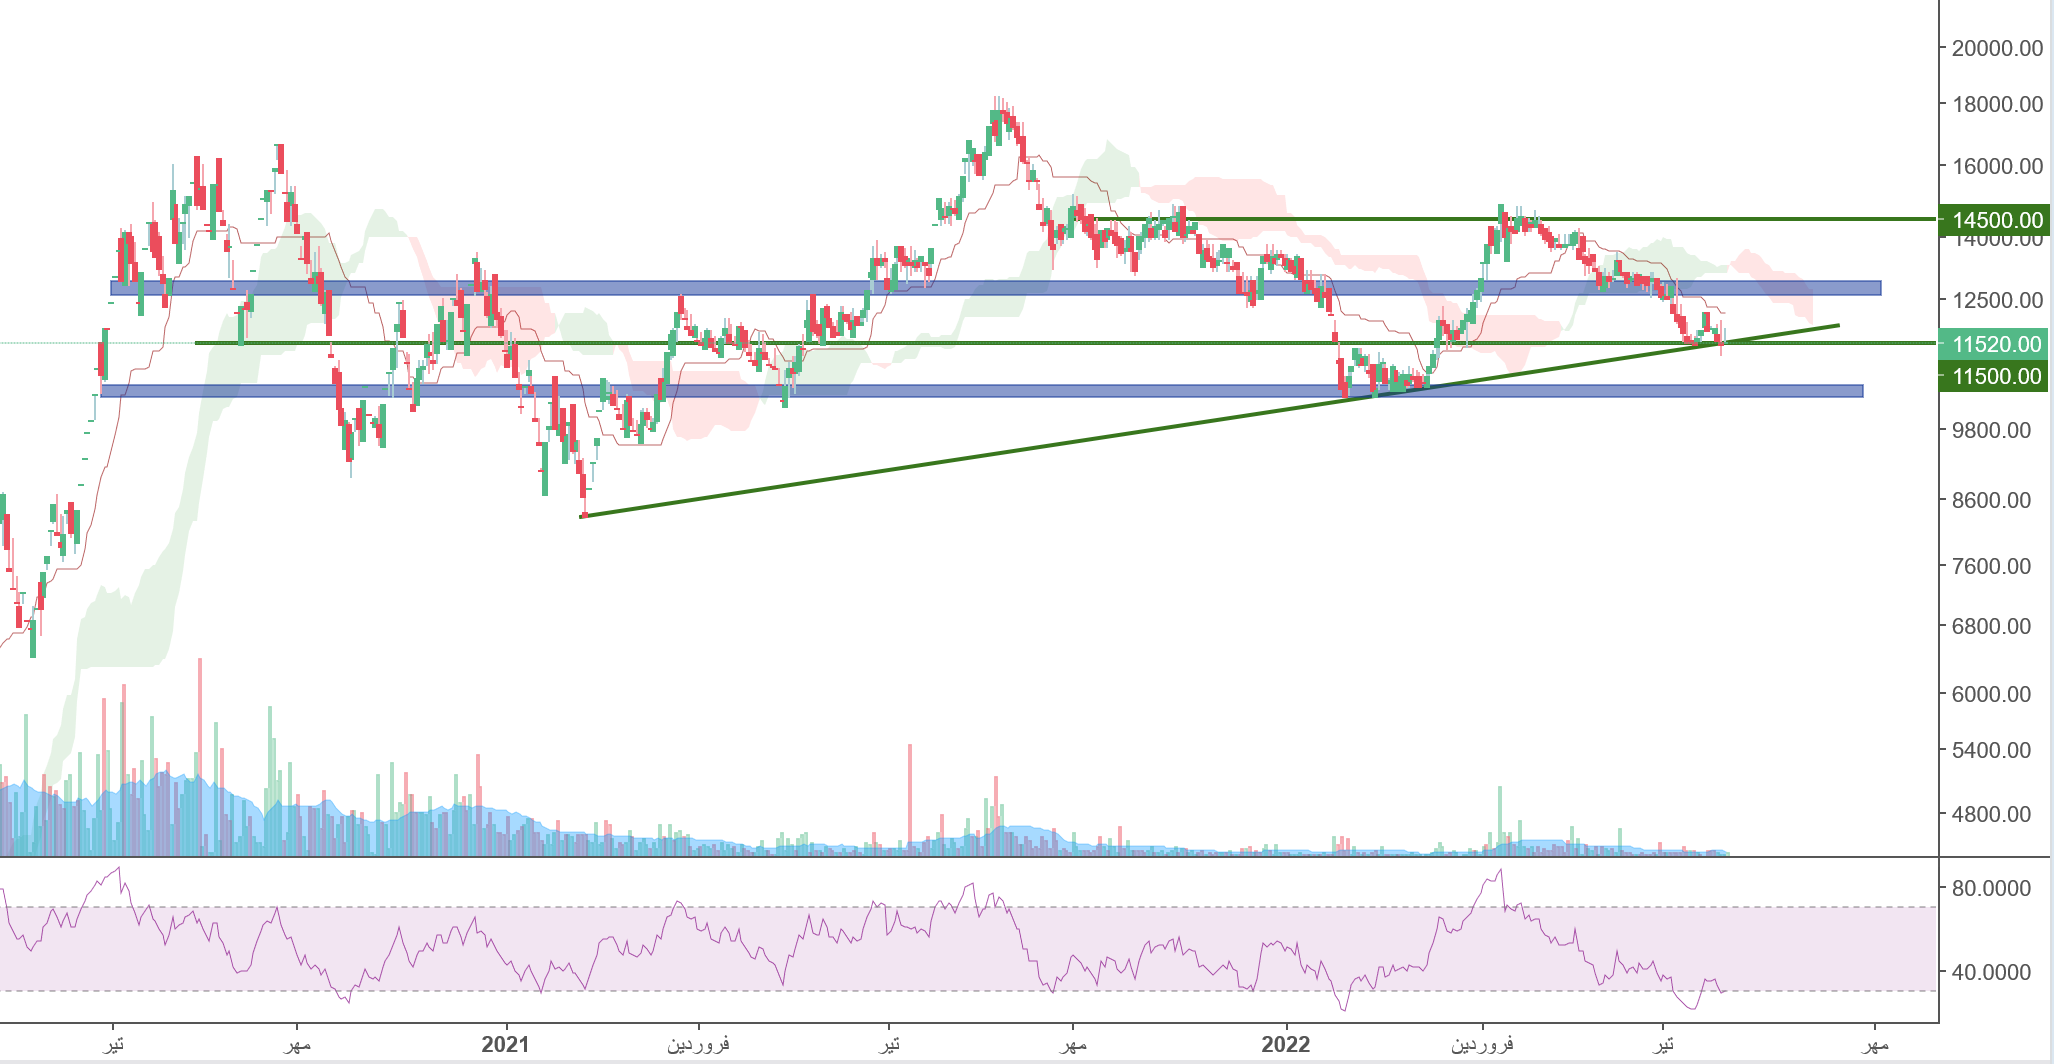Click the 2022 label on time axis

1285,1044
